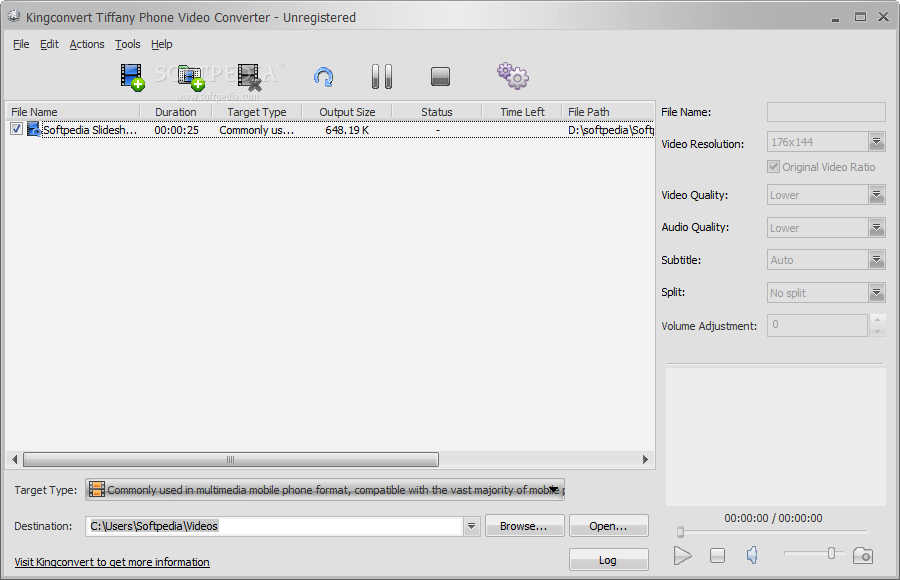Screen dimensions: 900x580
Task: Select the Softpedia Slidesh… file name
Action: click(x=90, y=130)
